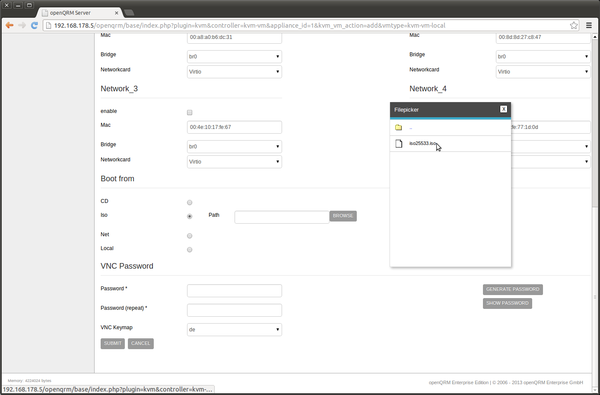This screenshot has width=600, height=395.
Task: Open Network_3 Networkcard dropdown
Action: [x=234, y=162]
